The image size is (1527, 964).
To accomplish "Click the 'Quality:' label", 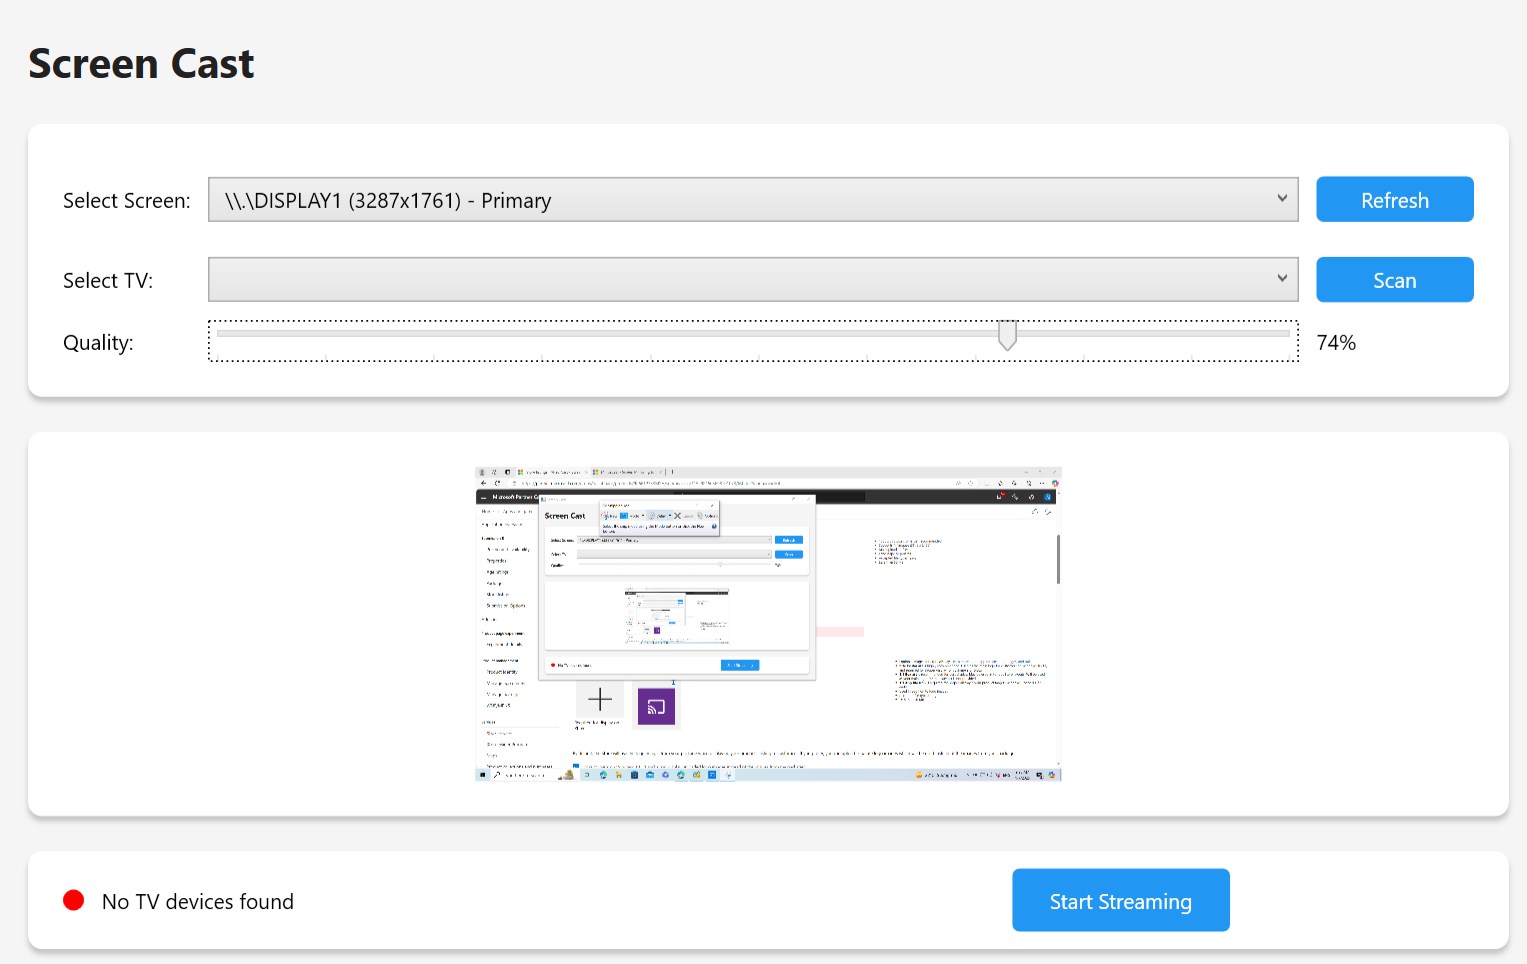I will pos(98,343).
